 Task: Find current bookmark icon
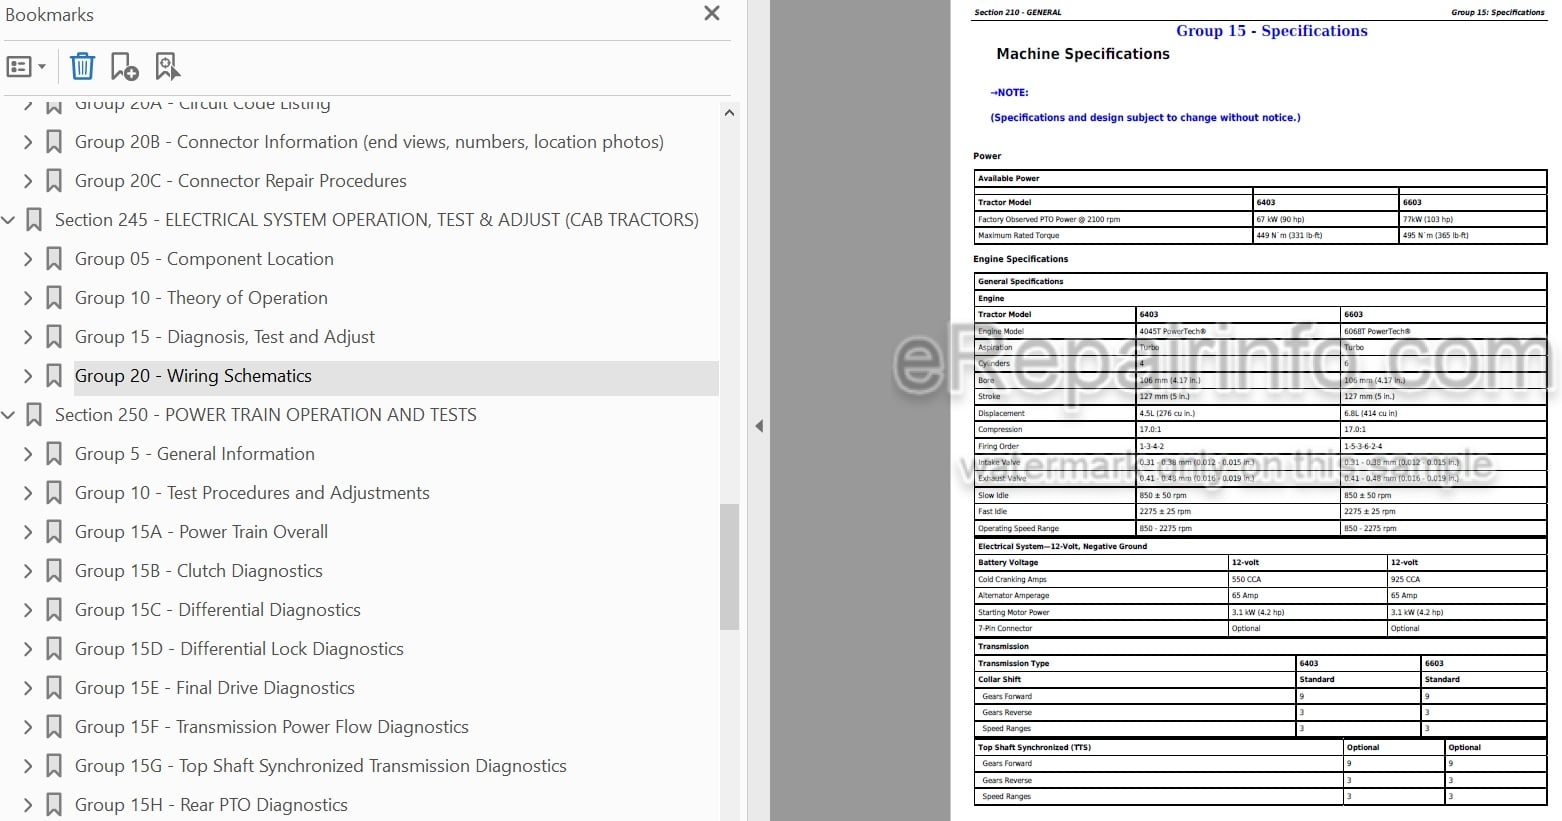click(167, 67)
